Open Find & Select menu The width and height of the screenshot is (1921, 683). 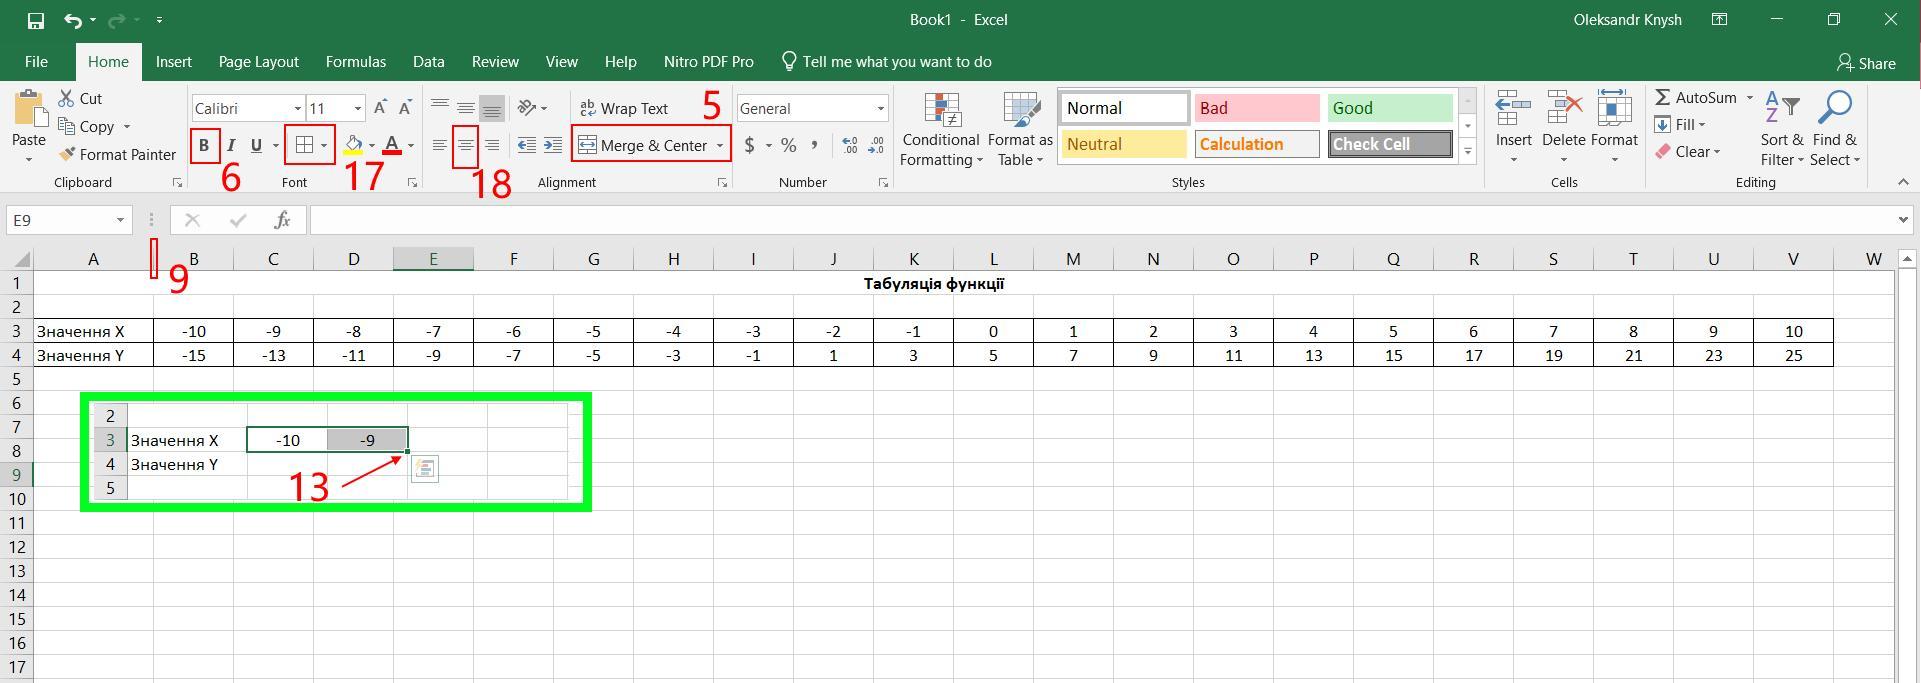1835,128
